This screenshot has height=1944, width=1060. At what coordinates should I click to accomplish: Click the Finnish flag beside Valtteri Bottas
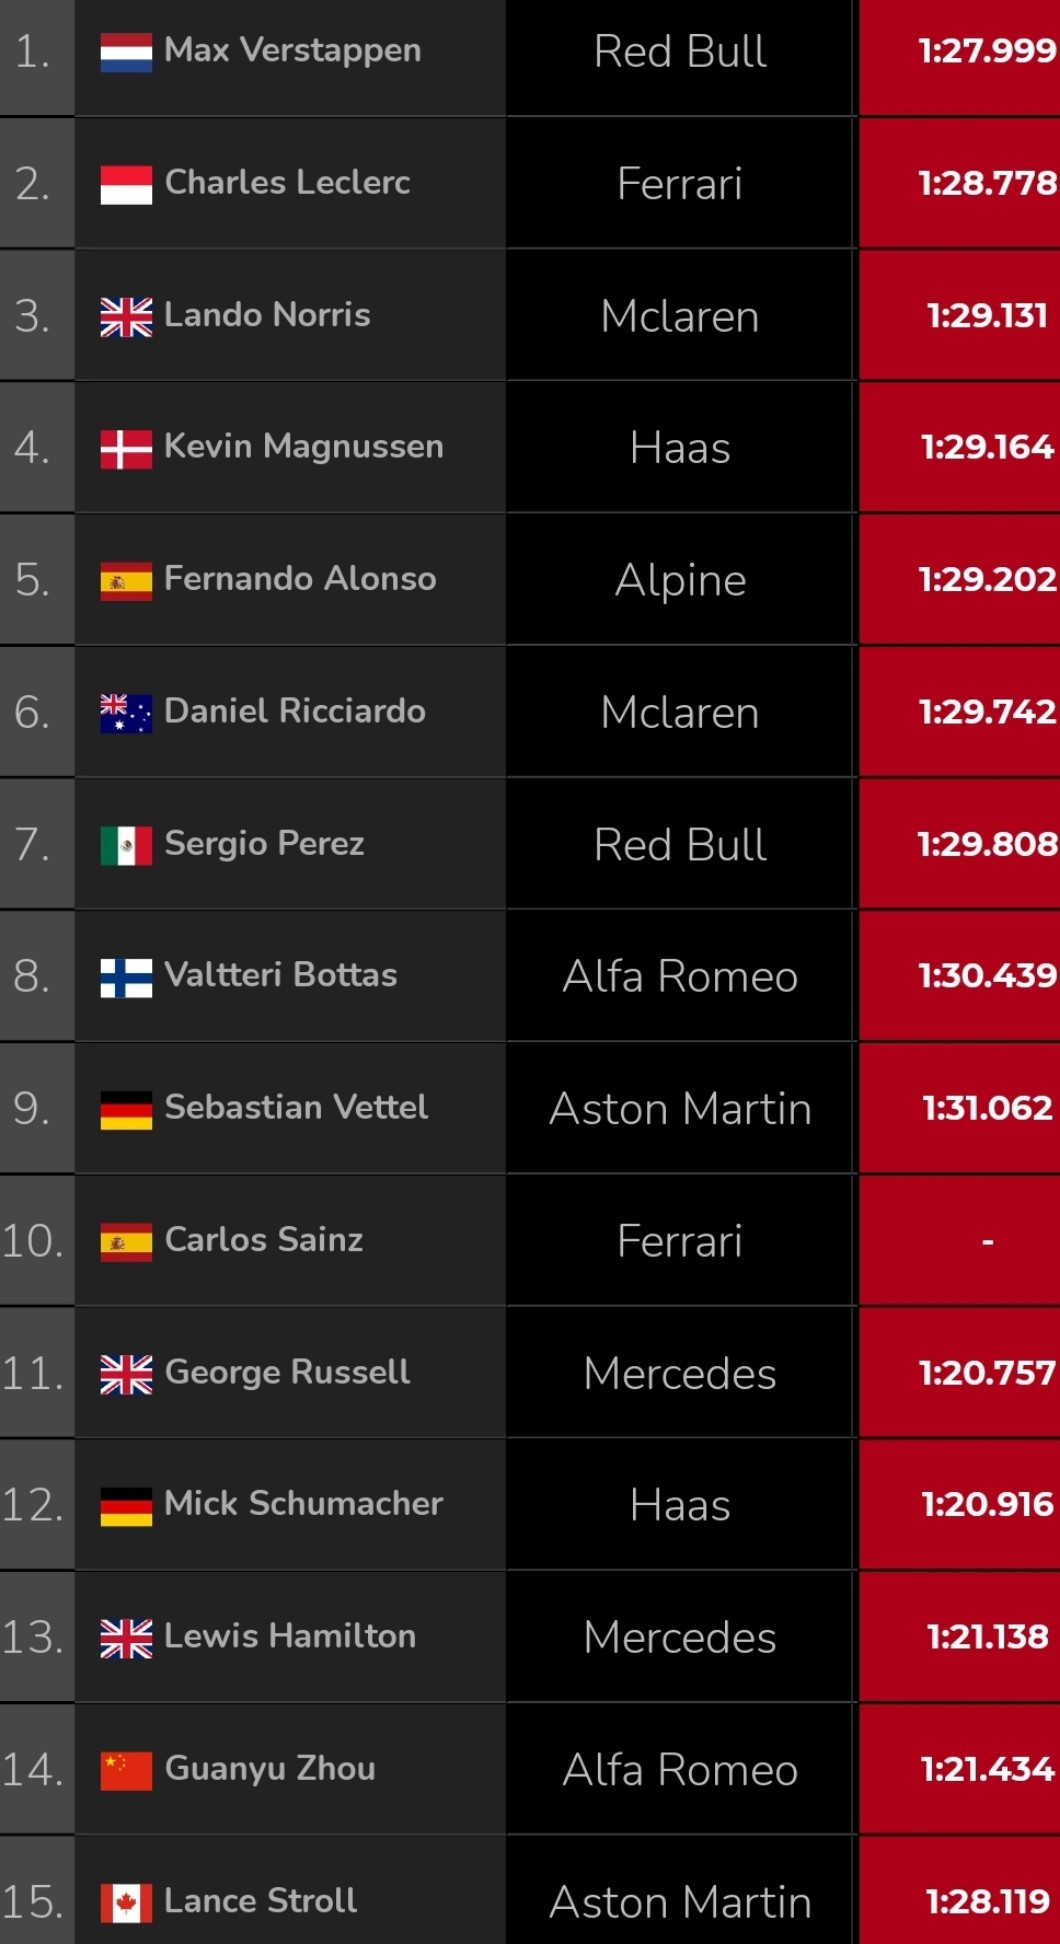coord(126,977)
